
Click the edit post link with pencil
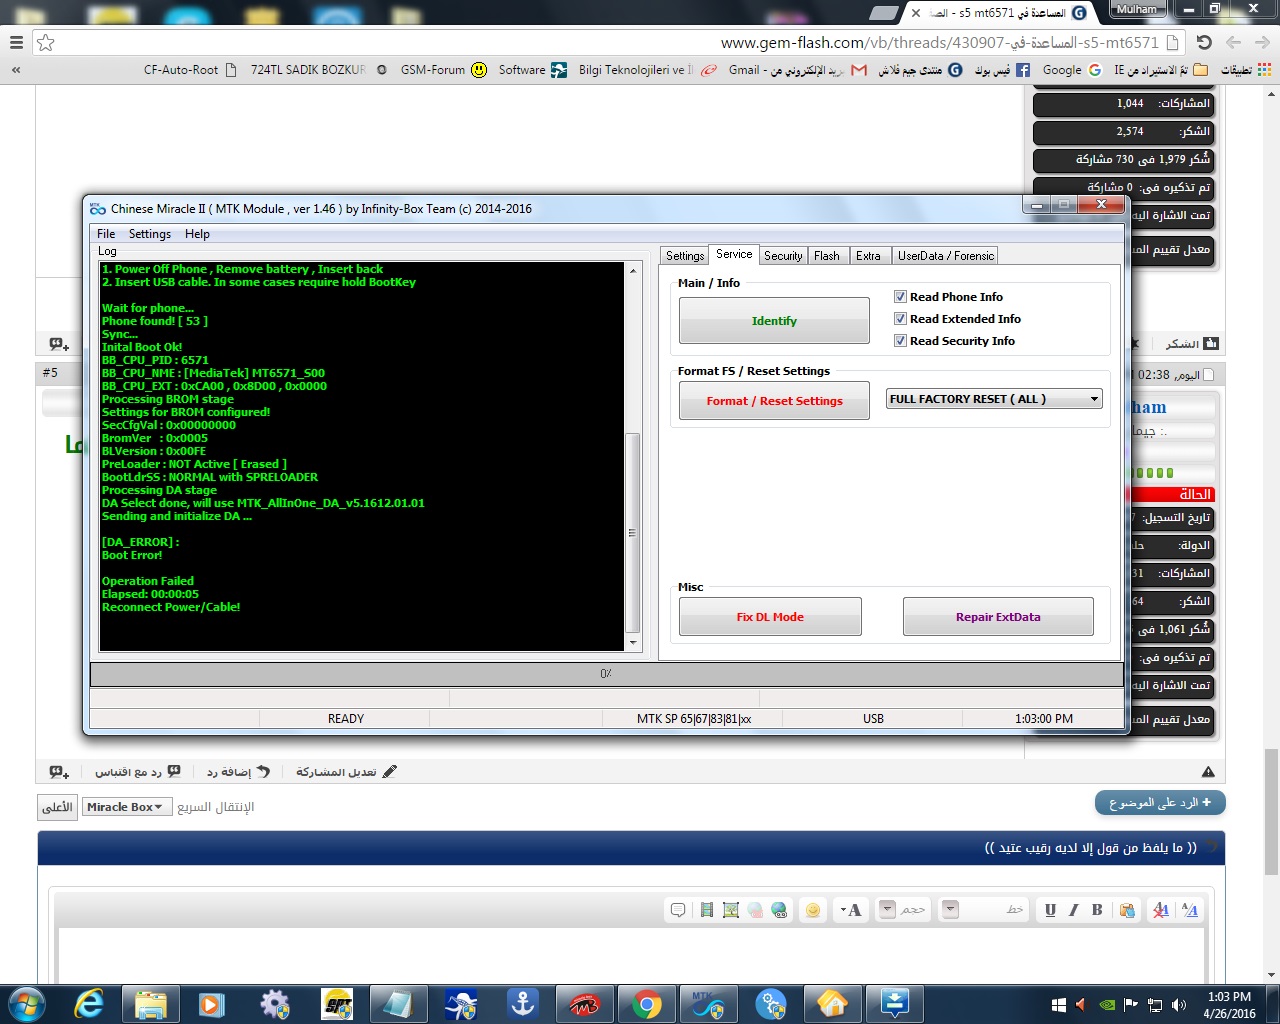[346, 772]
